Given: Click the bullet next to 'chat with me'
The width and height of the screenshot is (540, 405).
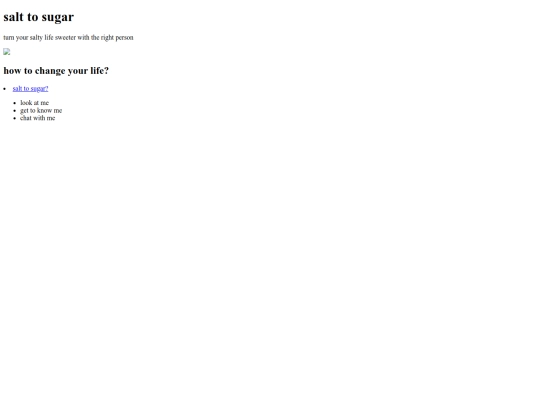Looking at the screenshot, I should (x=14, y=118).
